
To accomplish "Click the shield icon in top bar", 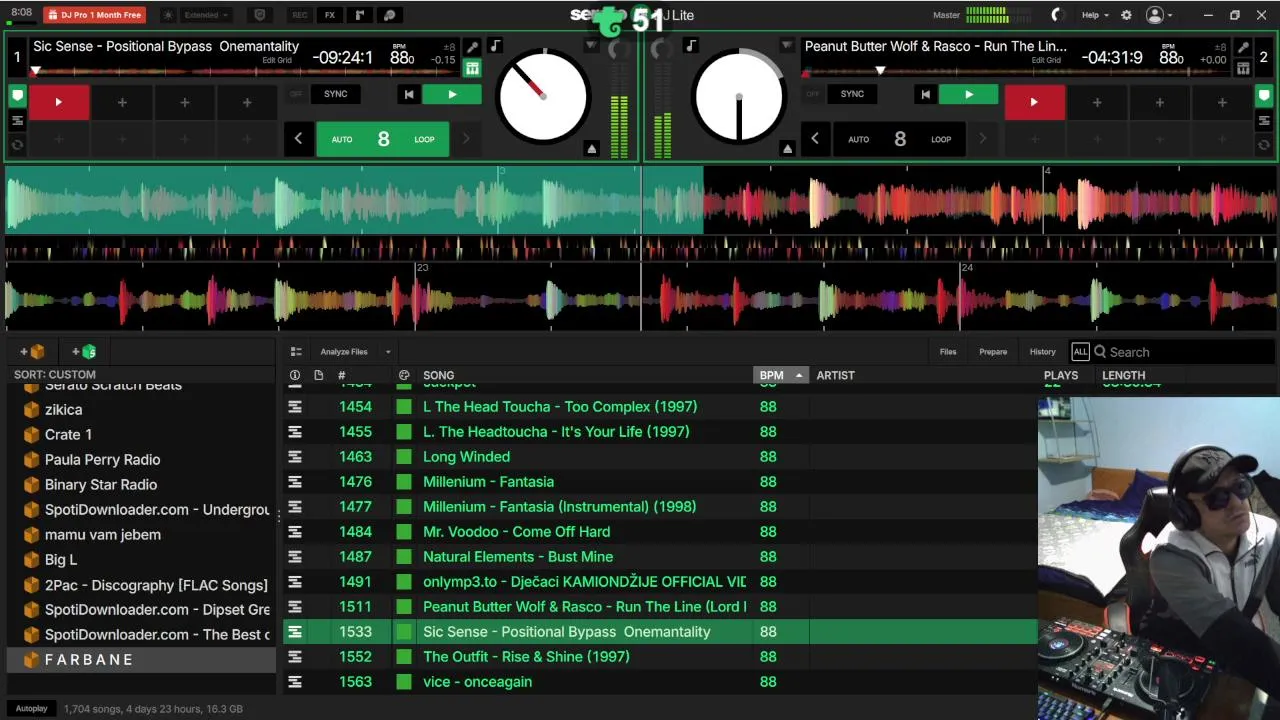I will (260, 15).
